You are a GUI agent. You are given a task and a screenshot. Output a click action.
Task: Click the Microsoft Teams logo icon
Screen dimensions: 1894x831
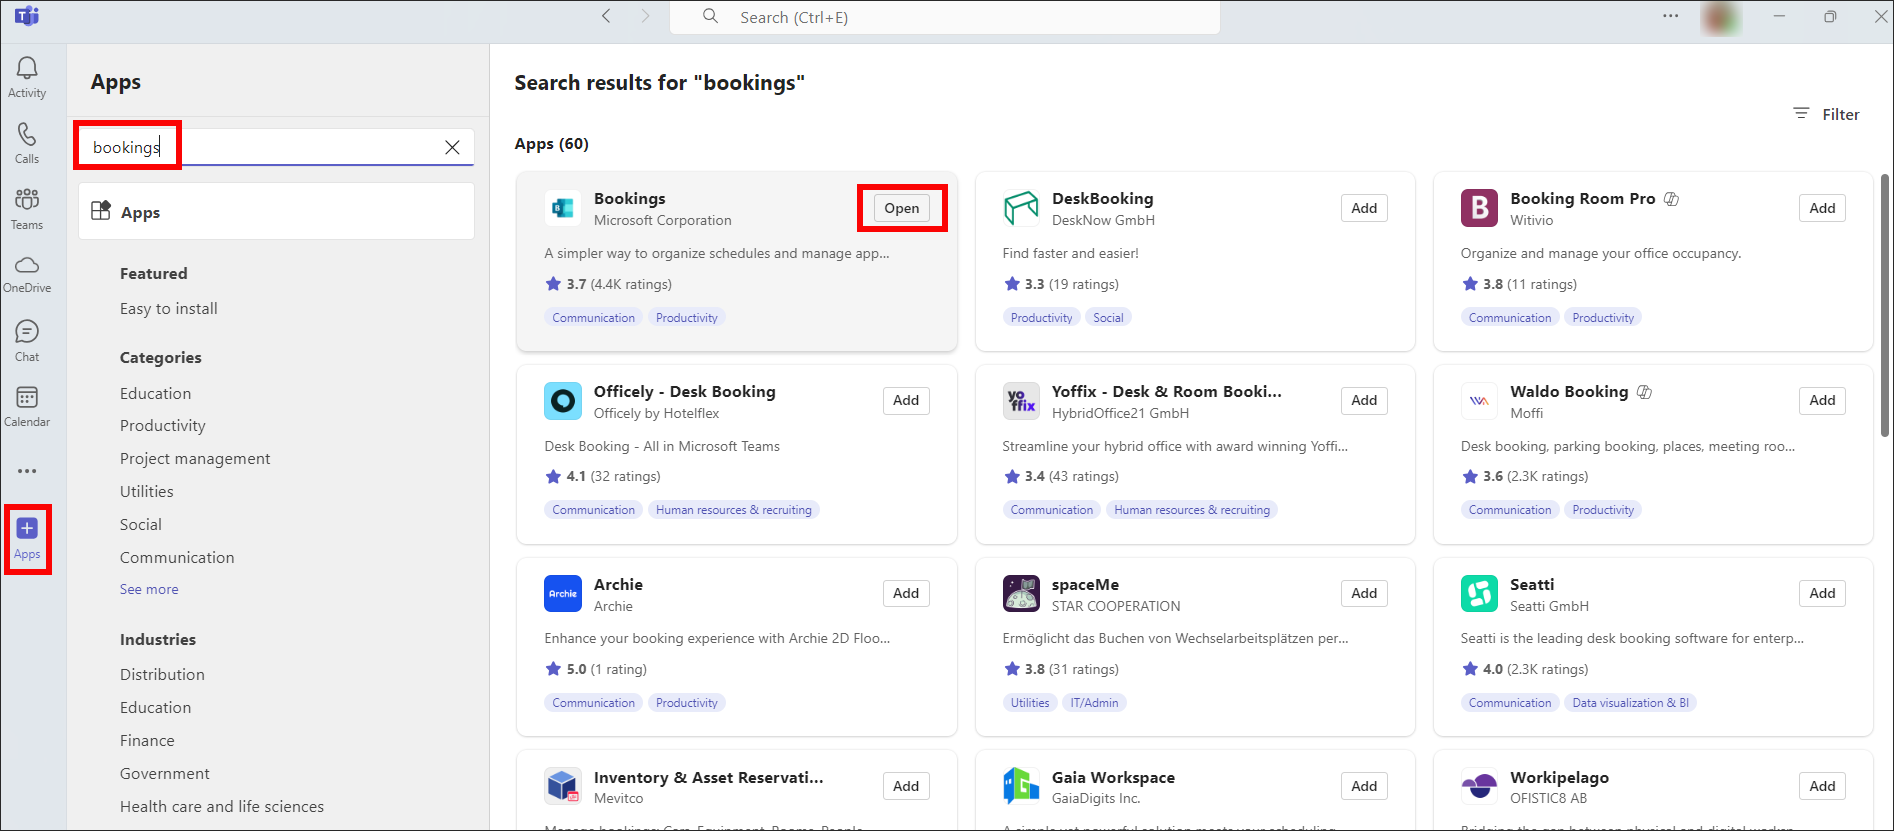tap(27, 16)
